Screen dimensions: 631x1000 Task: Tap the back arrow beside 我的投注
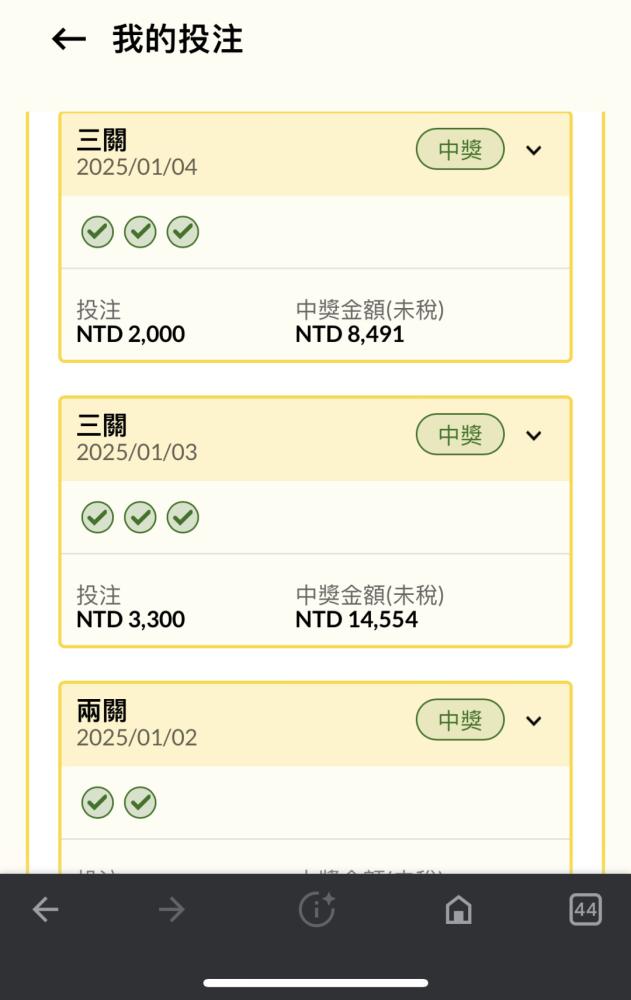click(69, 40)
